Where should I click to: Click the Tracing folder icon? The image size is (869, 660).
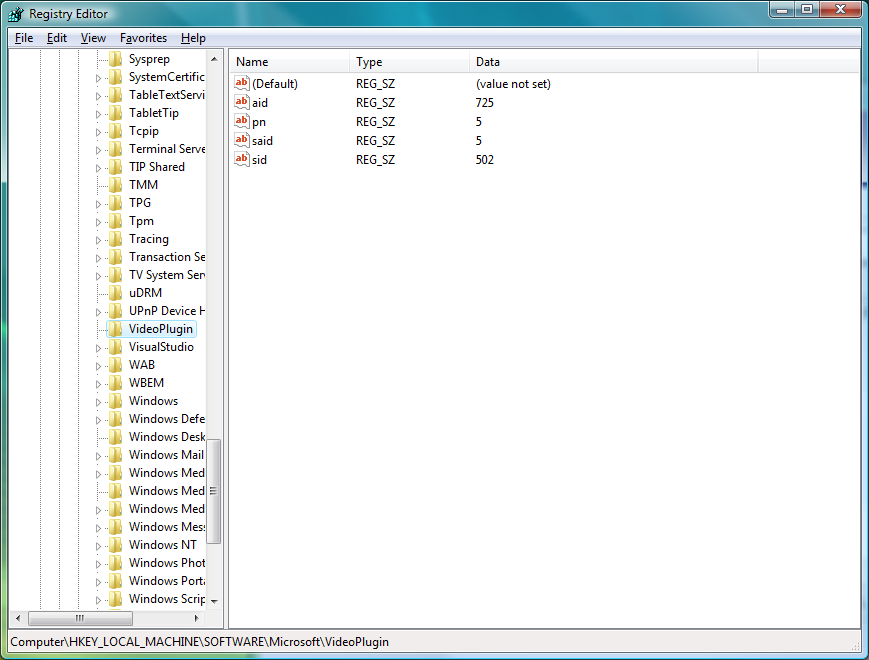(x=115, y=239)
